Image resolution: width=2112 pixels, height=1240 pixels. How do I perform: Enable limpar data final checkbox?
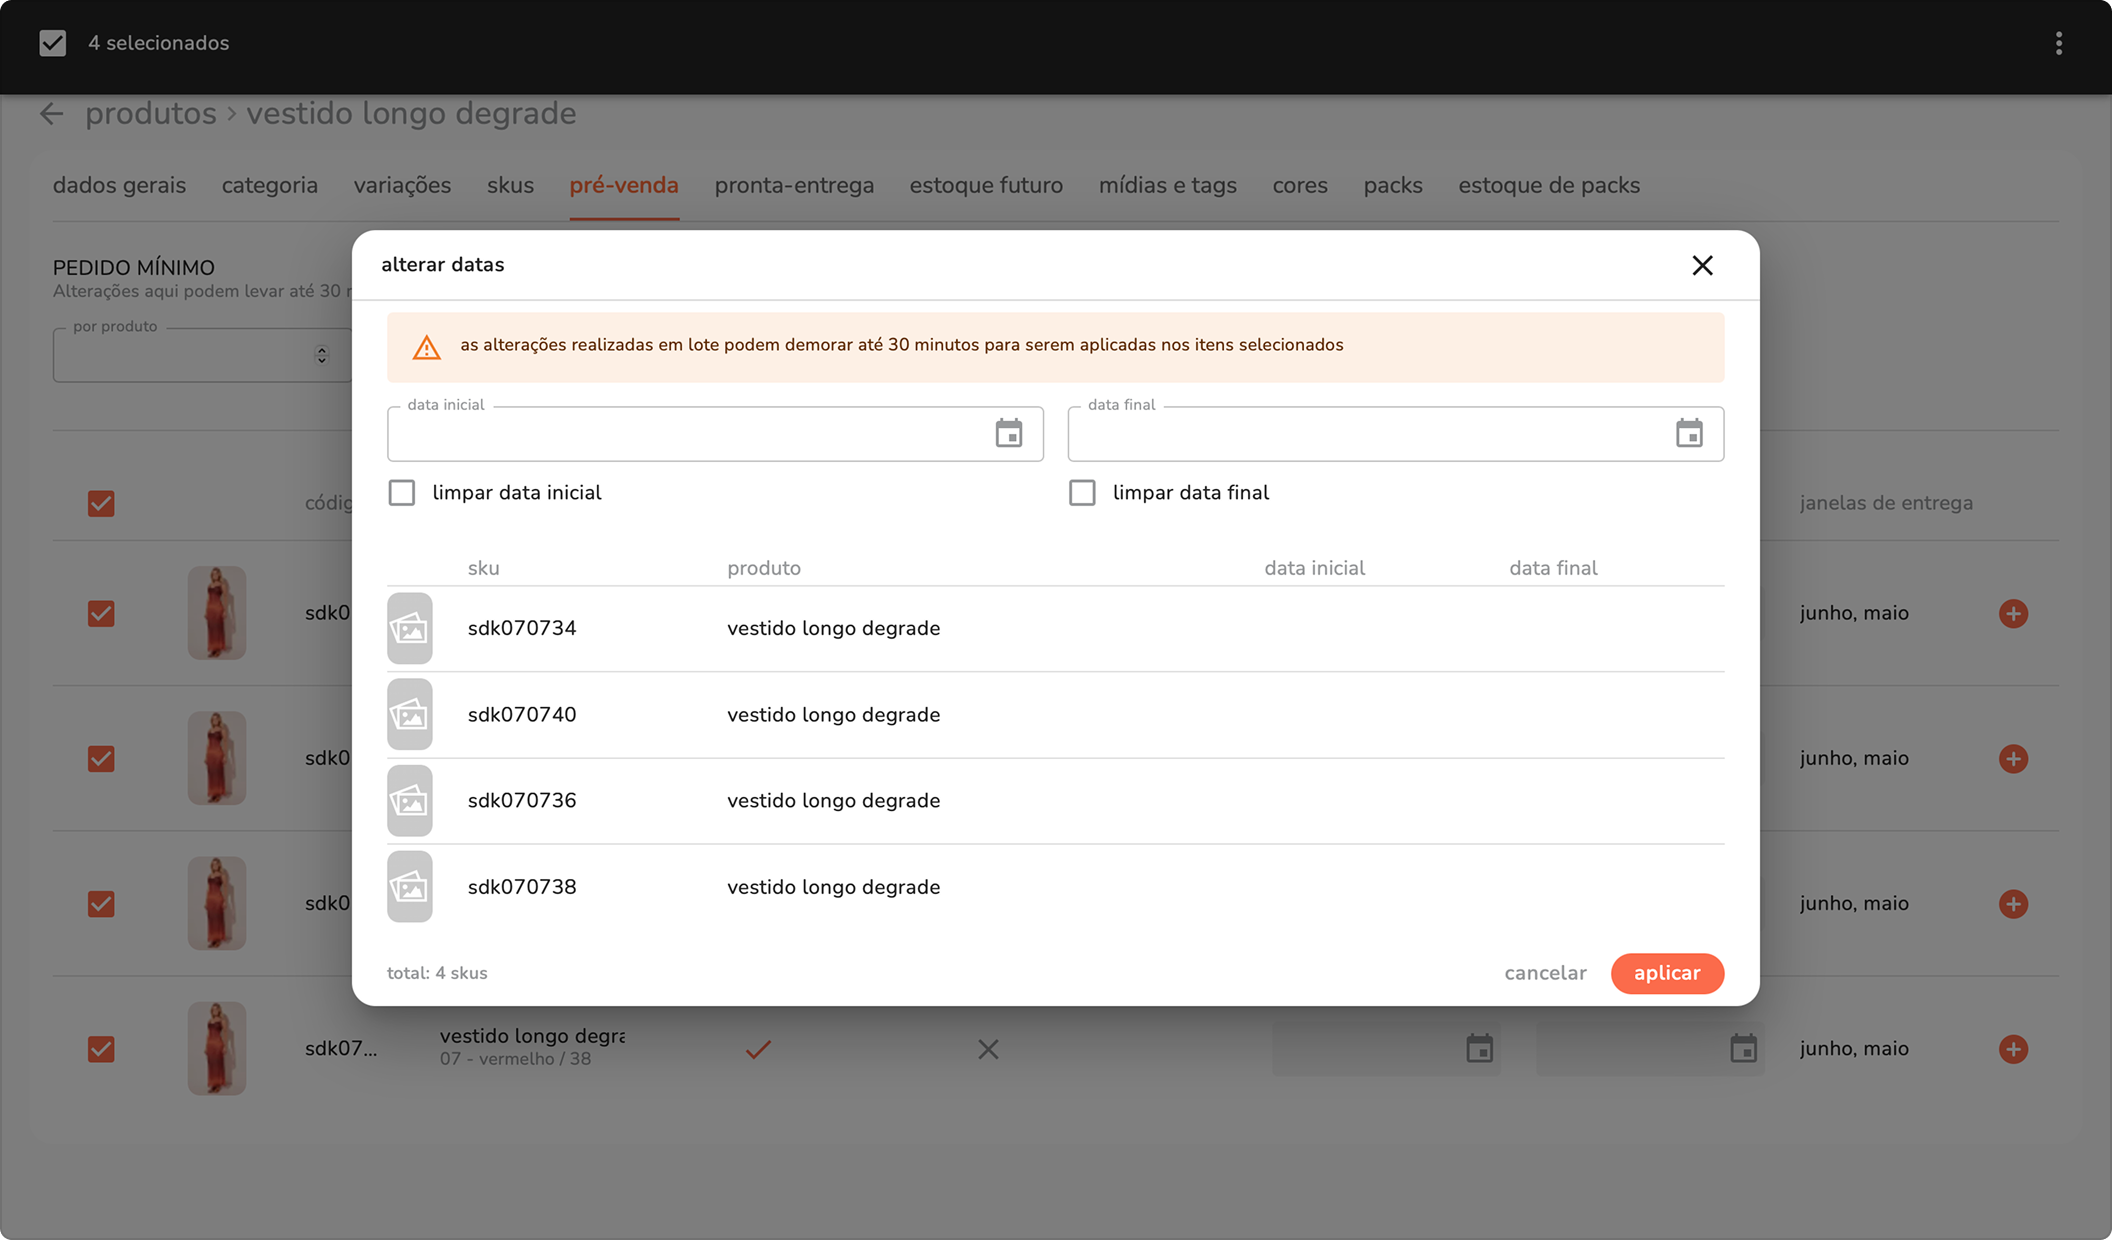tap(1082, 493)
